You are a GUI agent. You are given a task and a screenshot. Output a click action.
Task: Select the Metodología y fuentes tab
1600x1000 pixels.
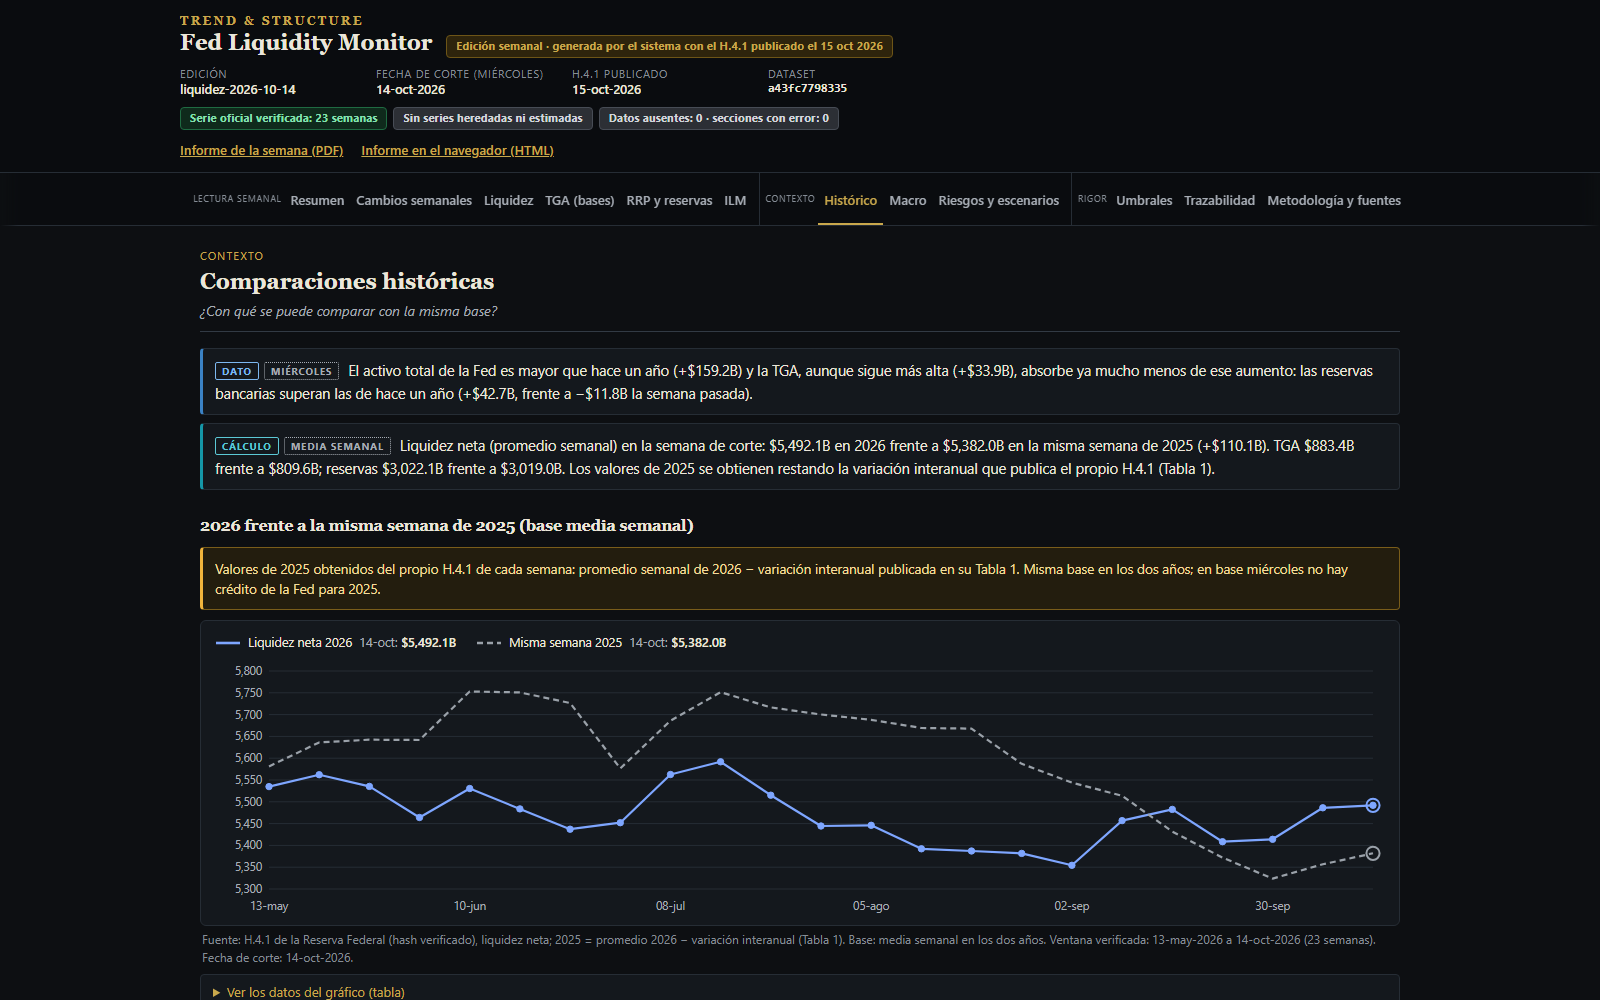coord(1334,200)
